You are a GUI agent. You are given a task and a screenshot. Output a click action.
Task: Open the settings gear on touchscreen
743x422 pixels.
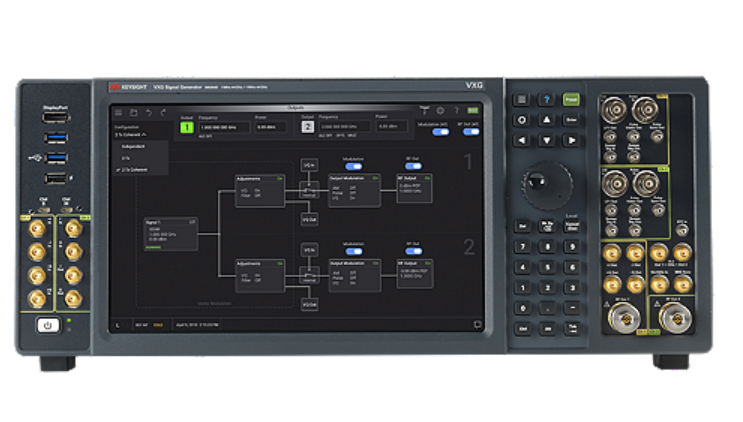(440, 111)
